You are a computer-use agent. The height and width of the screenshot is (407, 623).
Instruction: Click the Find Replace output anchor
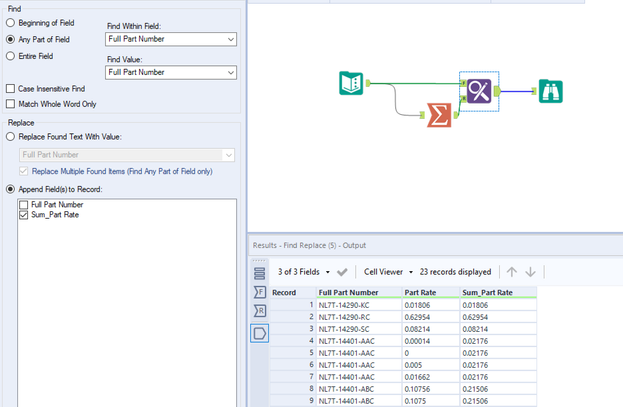497,91
